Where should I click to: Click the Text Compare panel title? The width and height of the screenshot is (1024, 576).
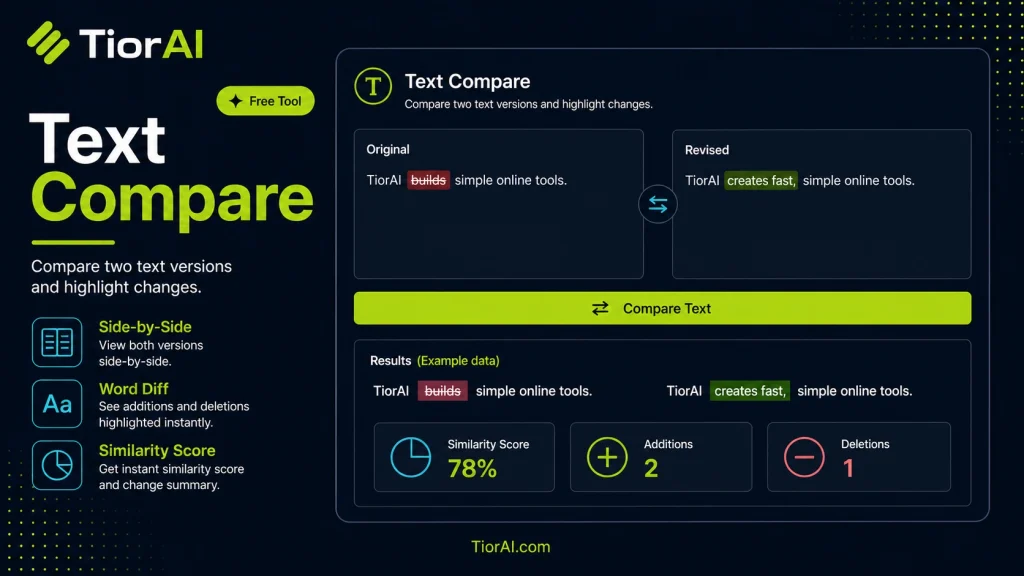pyautogui.click(x=468, y=81)
